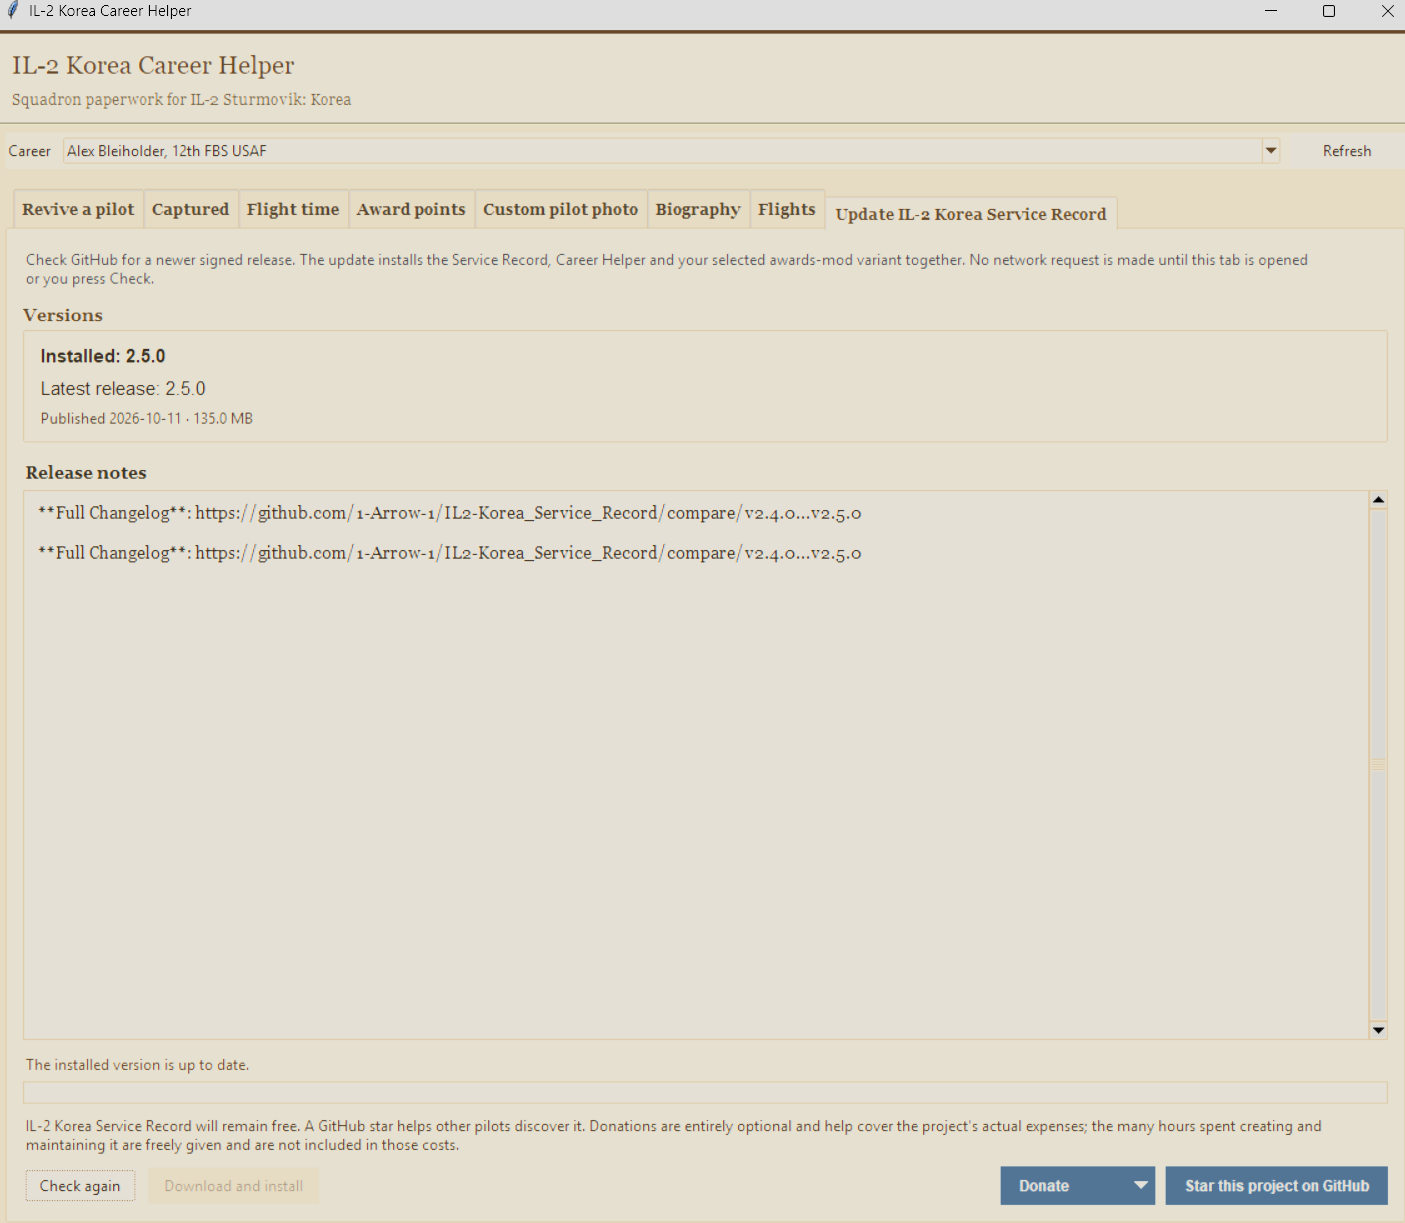Click the Refresh button
Viewport: 1405px width, 1223px height.
coord(1347,151)
